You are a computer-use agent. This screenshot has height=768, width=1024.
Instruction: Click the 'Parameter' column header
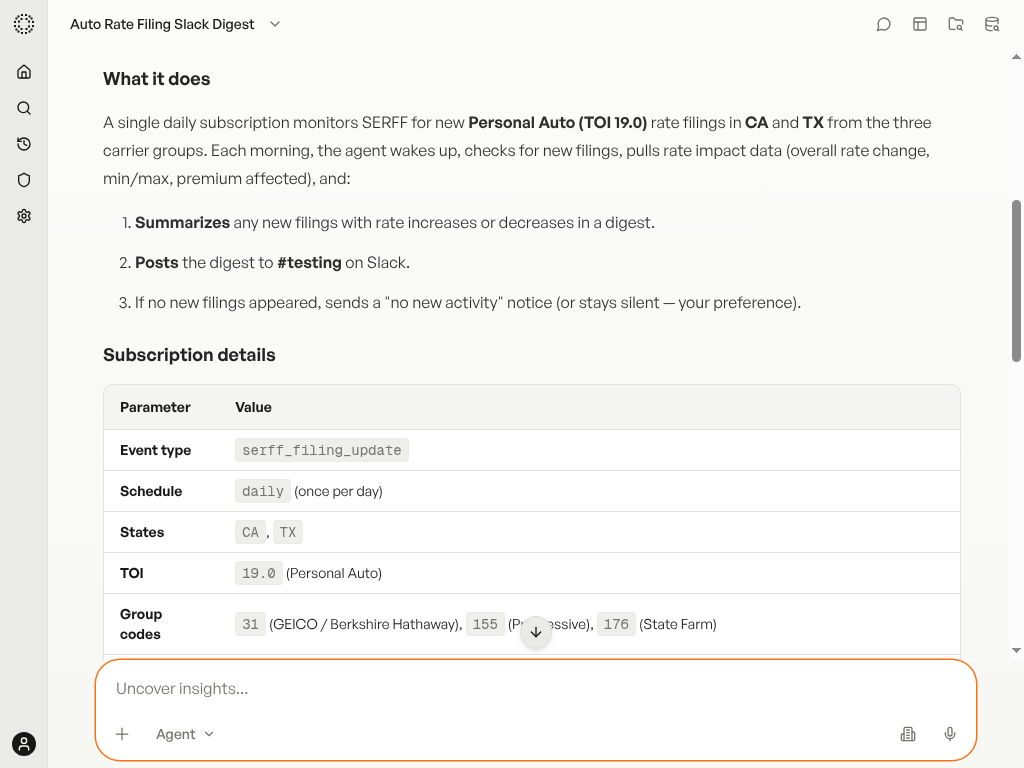[155, 407]
